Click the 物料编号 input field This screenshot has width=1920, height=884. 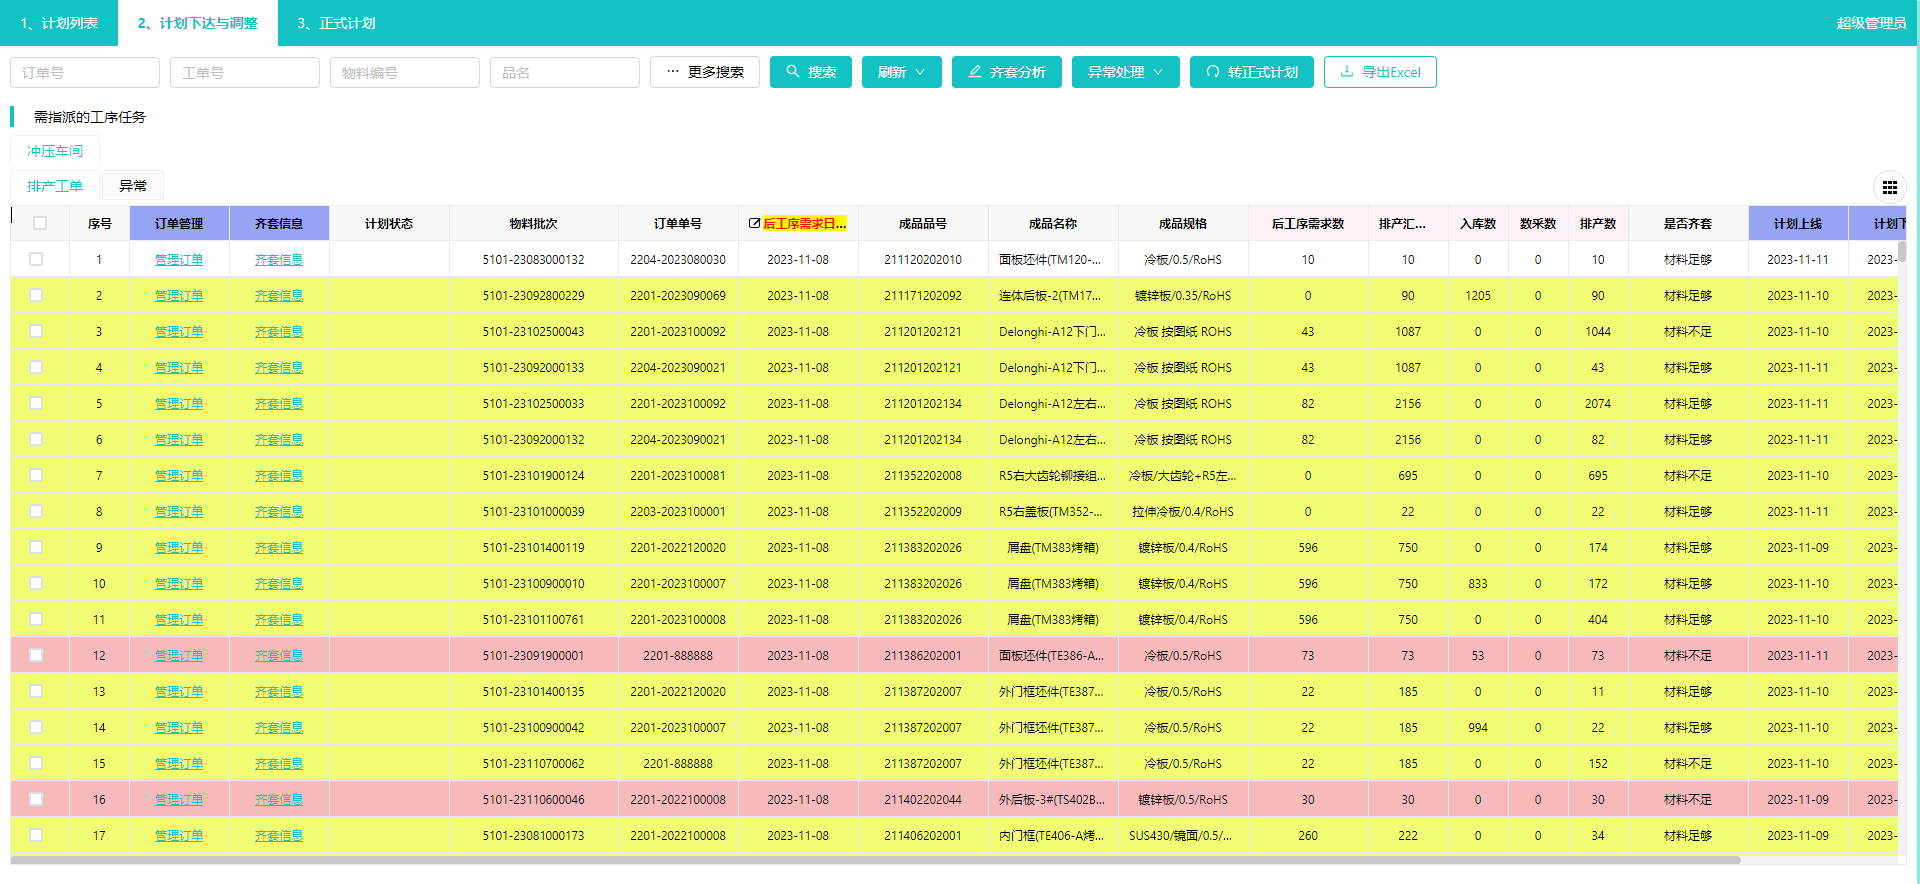point(405,72)
